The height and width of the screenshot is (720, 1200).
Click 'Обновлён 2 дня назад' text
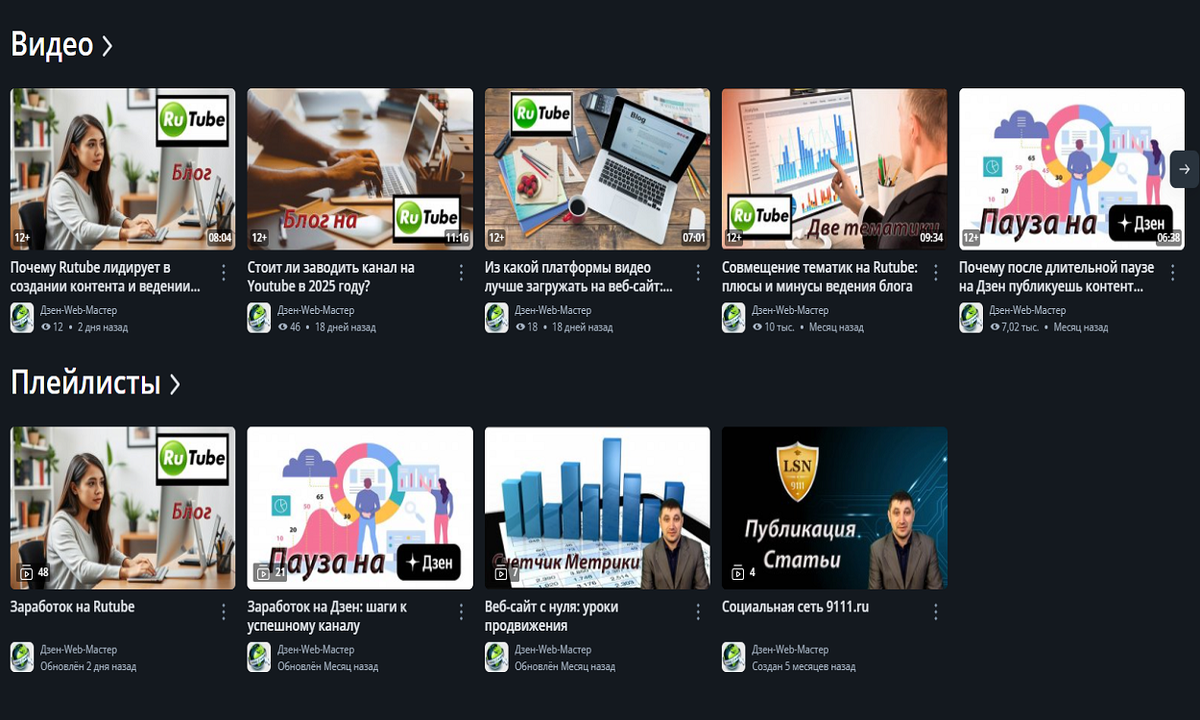[x=88, y=666]
